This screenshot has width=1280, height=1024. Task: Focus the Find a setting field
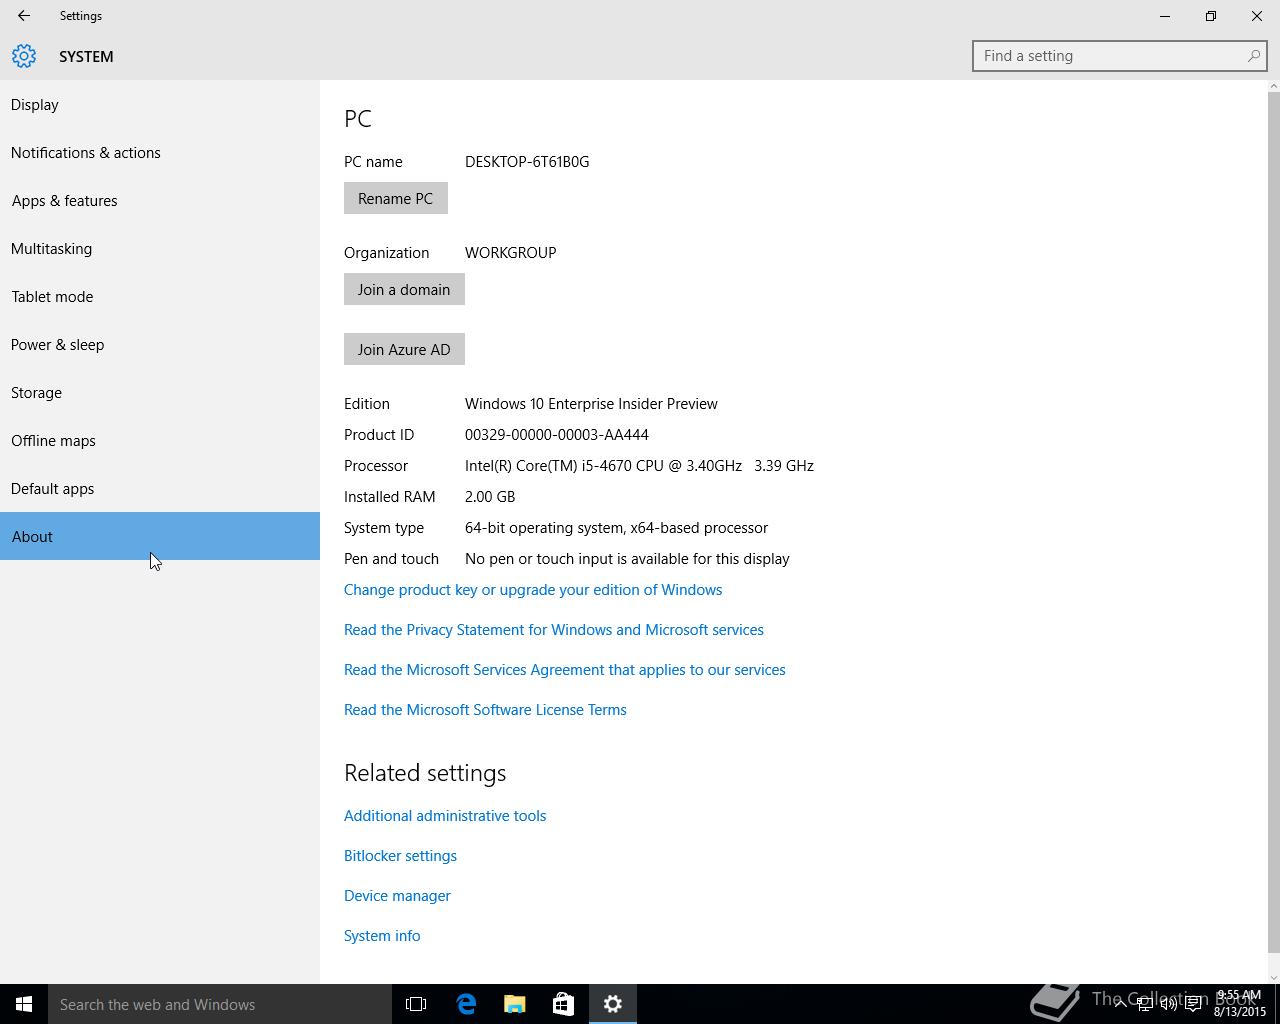point(1110,56)
